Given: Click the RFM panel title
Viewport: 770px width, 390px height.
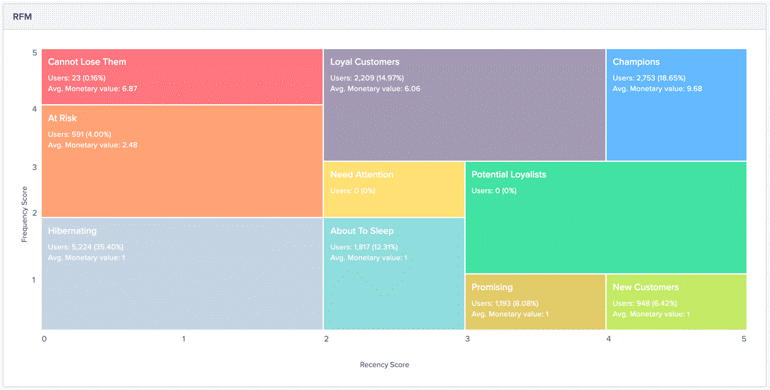Looking at the screenshot, I should click(x=22, y=17).
